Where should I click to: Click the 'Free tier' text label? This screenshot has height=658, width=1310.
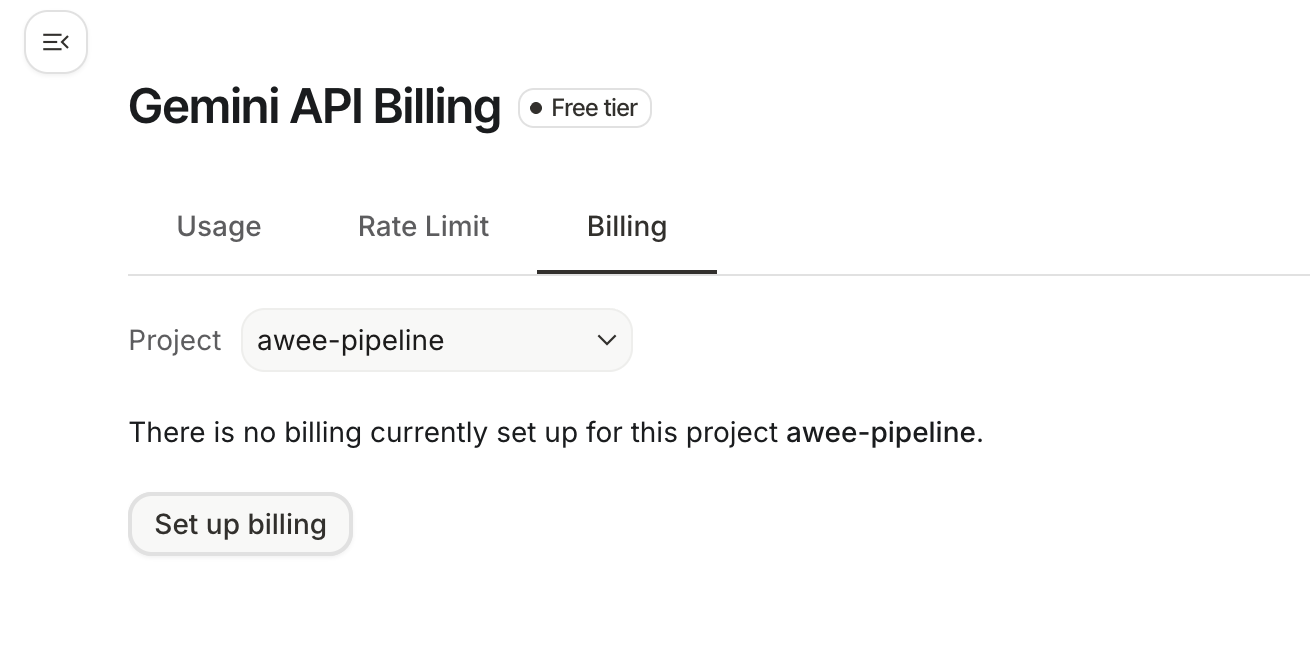click(594, 108)
